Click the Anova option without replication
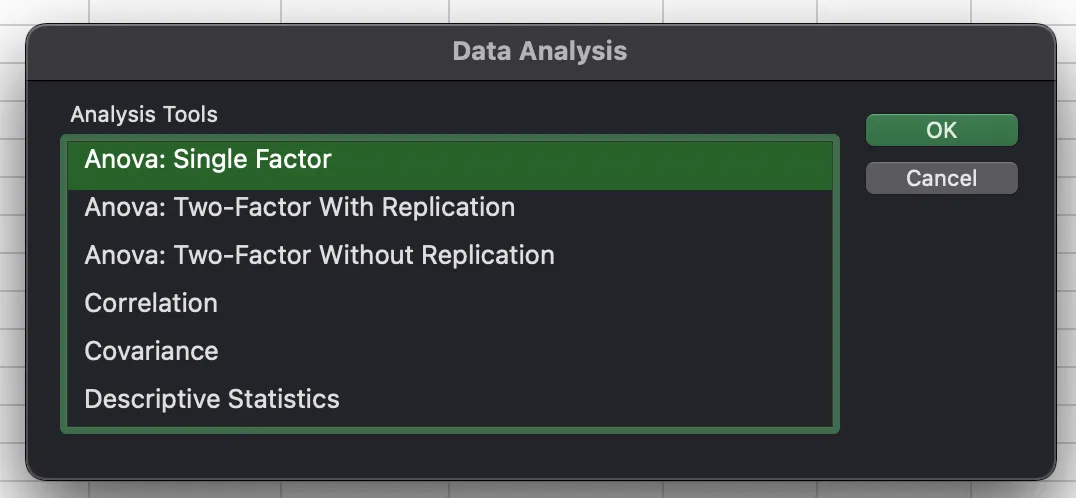Screen dimensions: 1076x498 319,255
